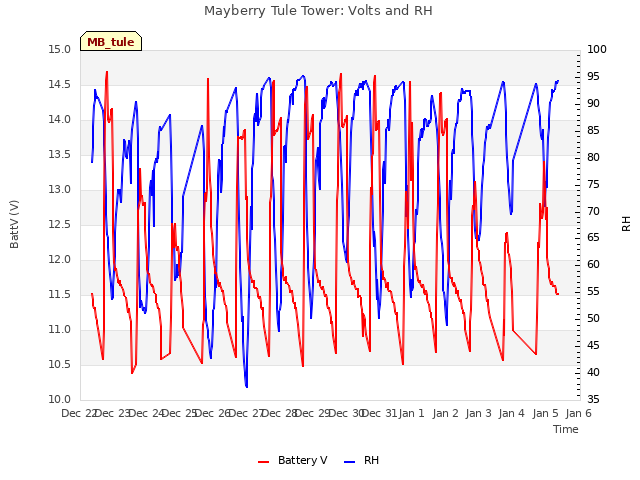This screenshot has height=480, width=640.
Task: Click the 15.0 voltage tick label
Action: pos(60,50)
